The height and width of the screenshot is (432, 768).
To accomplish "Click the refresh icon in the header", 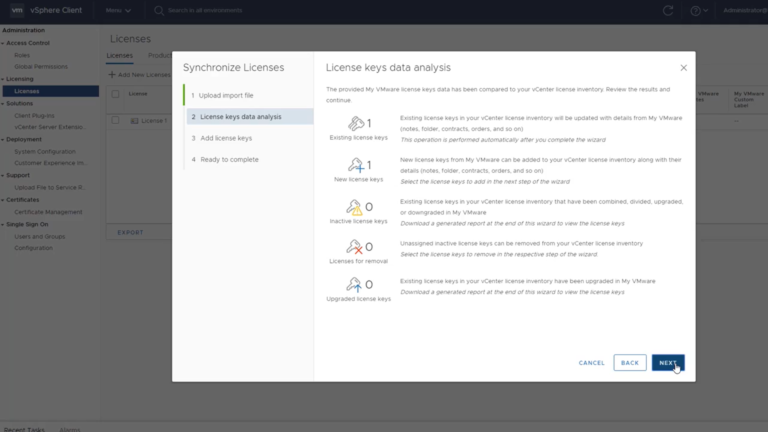I will (x=668, y=10).
